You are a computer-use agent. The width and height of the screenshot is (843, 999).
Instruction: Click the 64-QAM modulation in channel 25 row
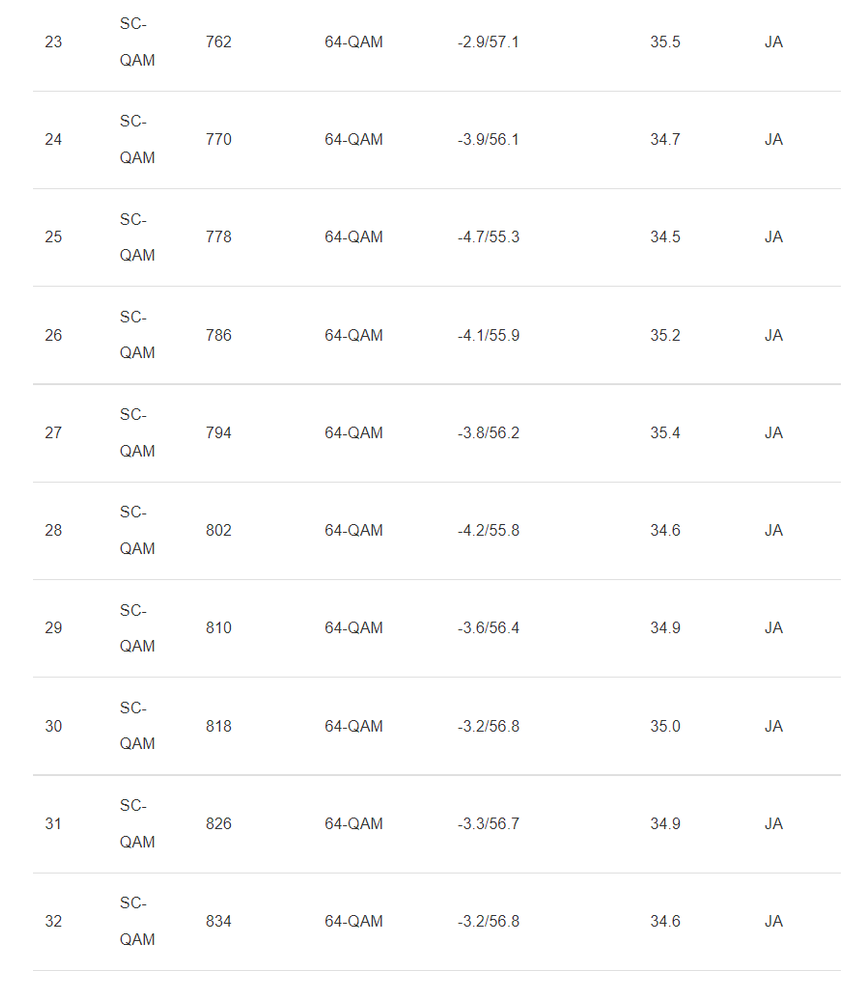click(x=353, y=237)
